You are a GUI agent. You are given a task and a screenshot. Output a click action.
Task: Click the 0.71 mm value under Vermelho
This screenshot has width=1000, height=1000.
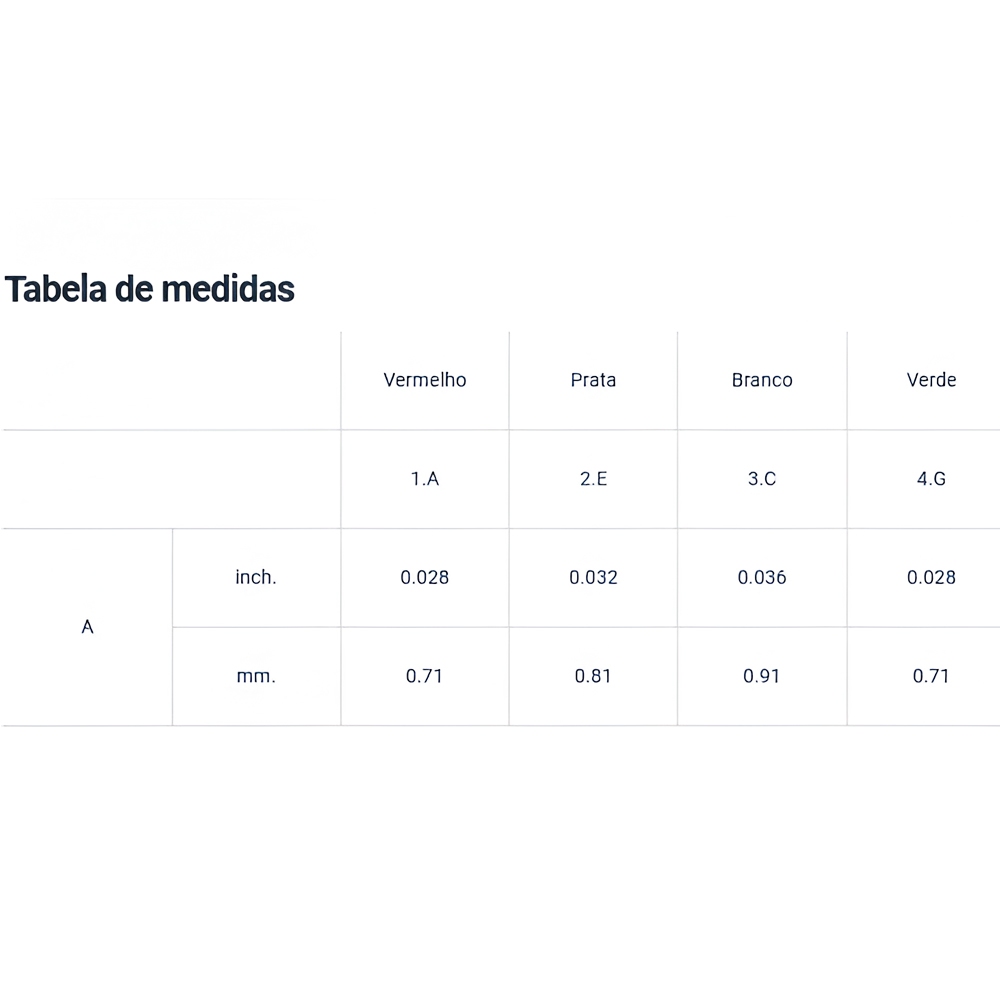click(425, 676)
